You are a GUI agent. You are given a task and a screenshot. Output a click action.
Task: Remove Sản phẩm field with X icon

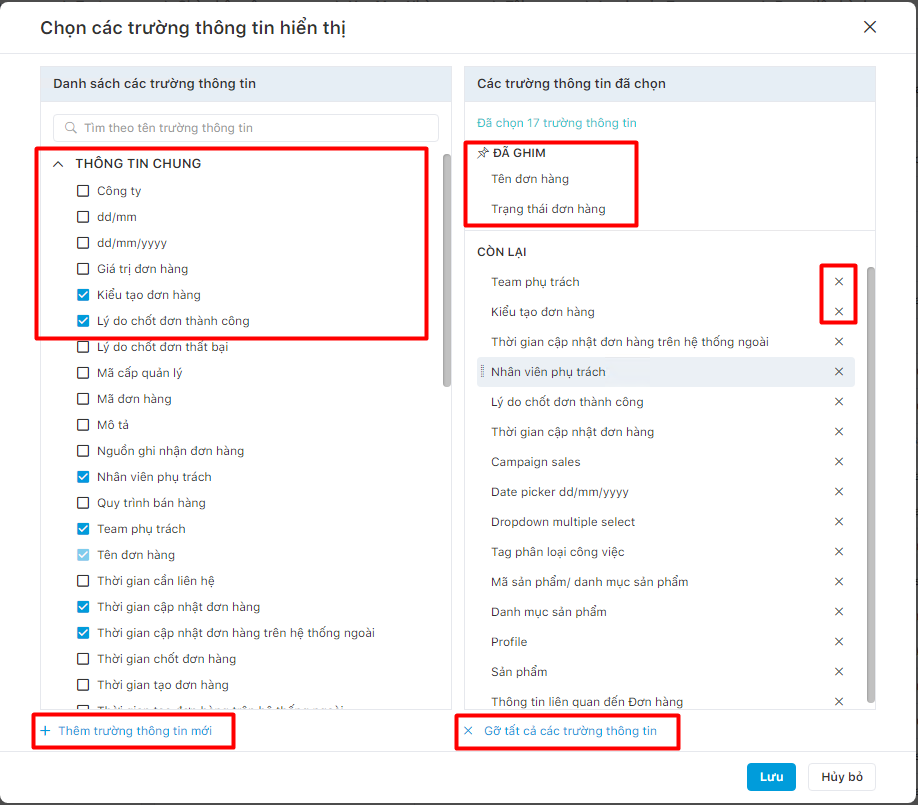point(838,672)
